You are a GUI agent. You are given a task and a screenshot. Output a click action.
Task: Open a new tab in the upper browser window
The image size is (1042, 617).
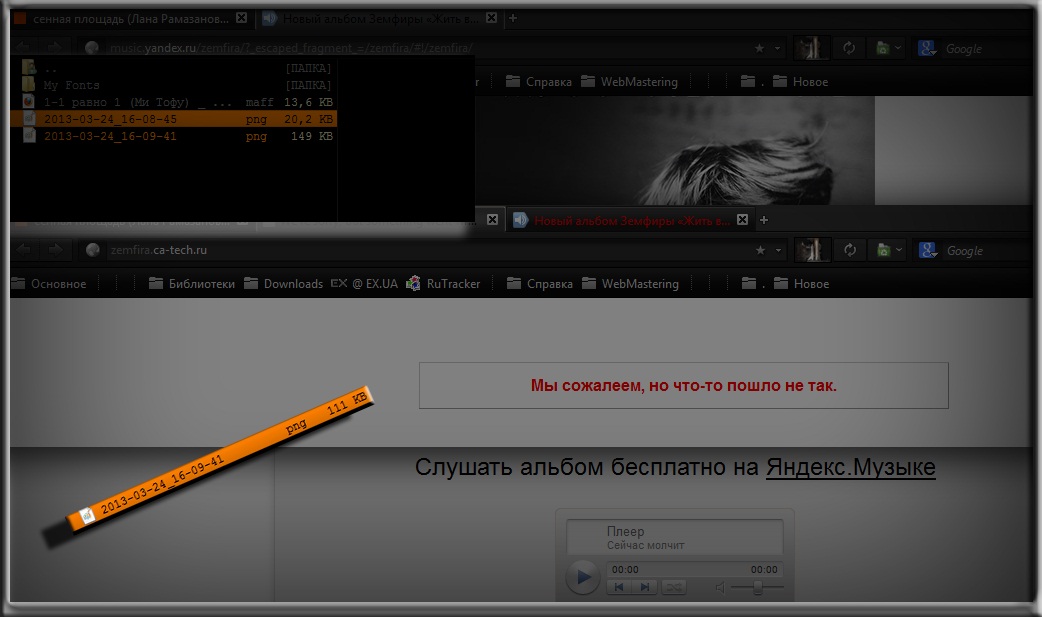[x=512, y=18]
